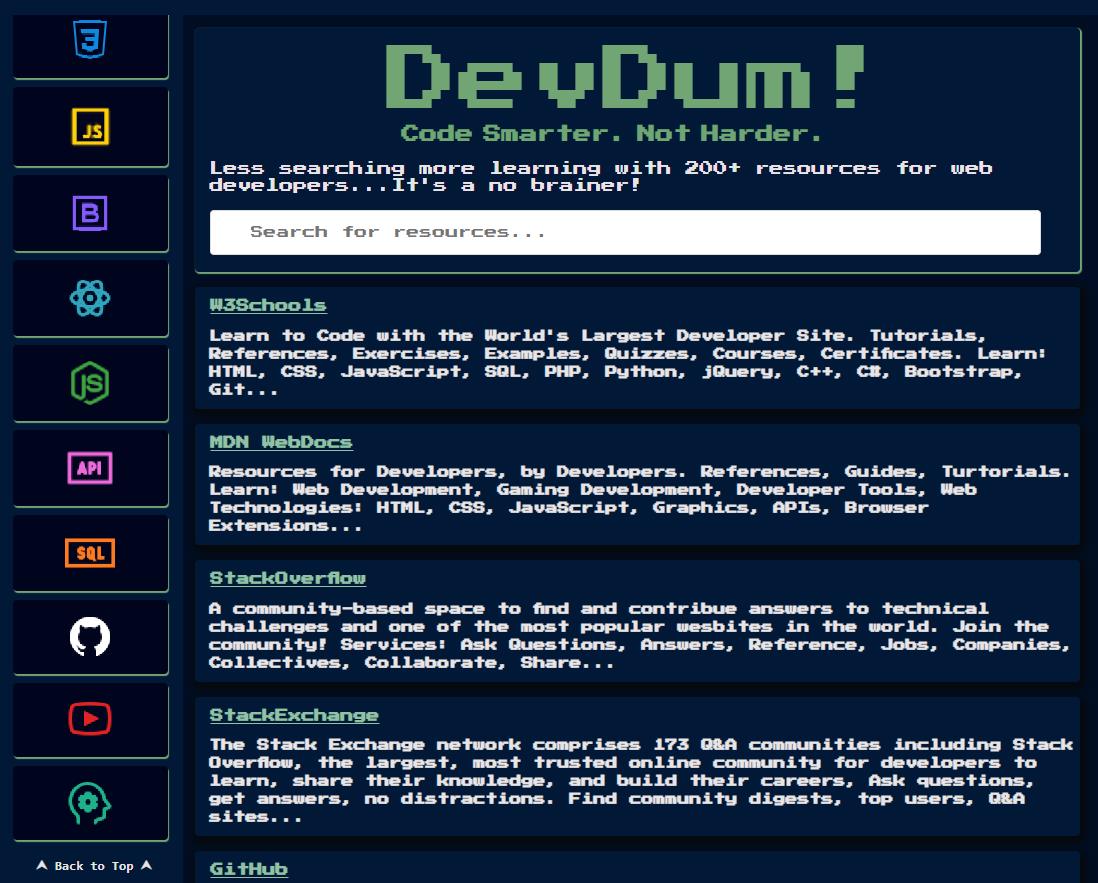Open the W3Schools resource link

pos(267,305)
